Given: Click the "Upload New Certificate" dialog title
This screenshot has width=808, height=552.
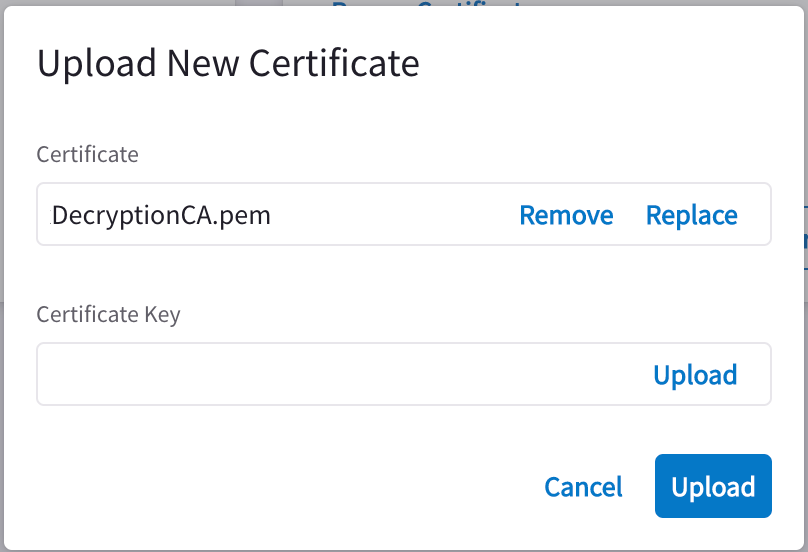Looking at the screenshot, I should pos(228,64).
